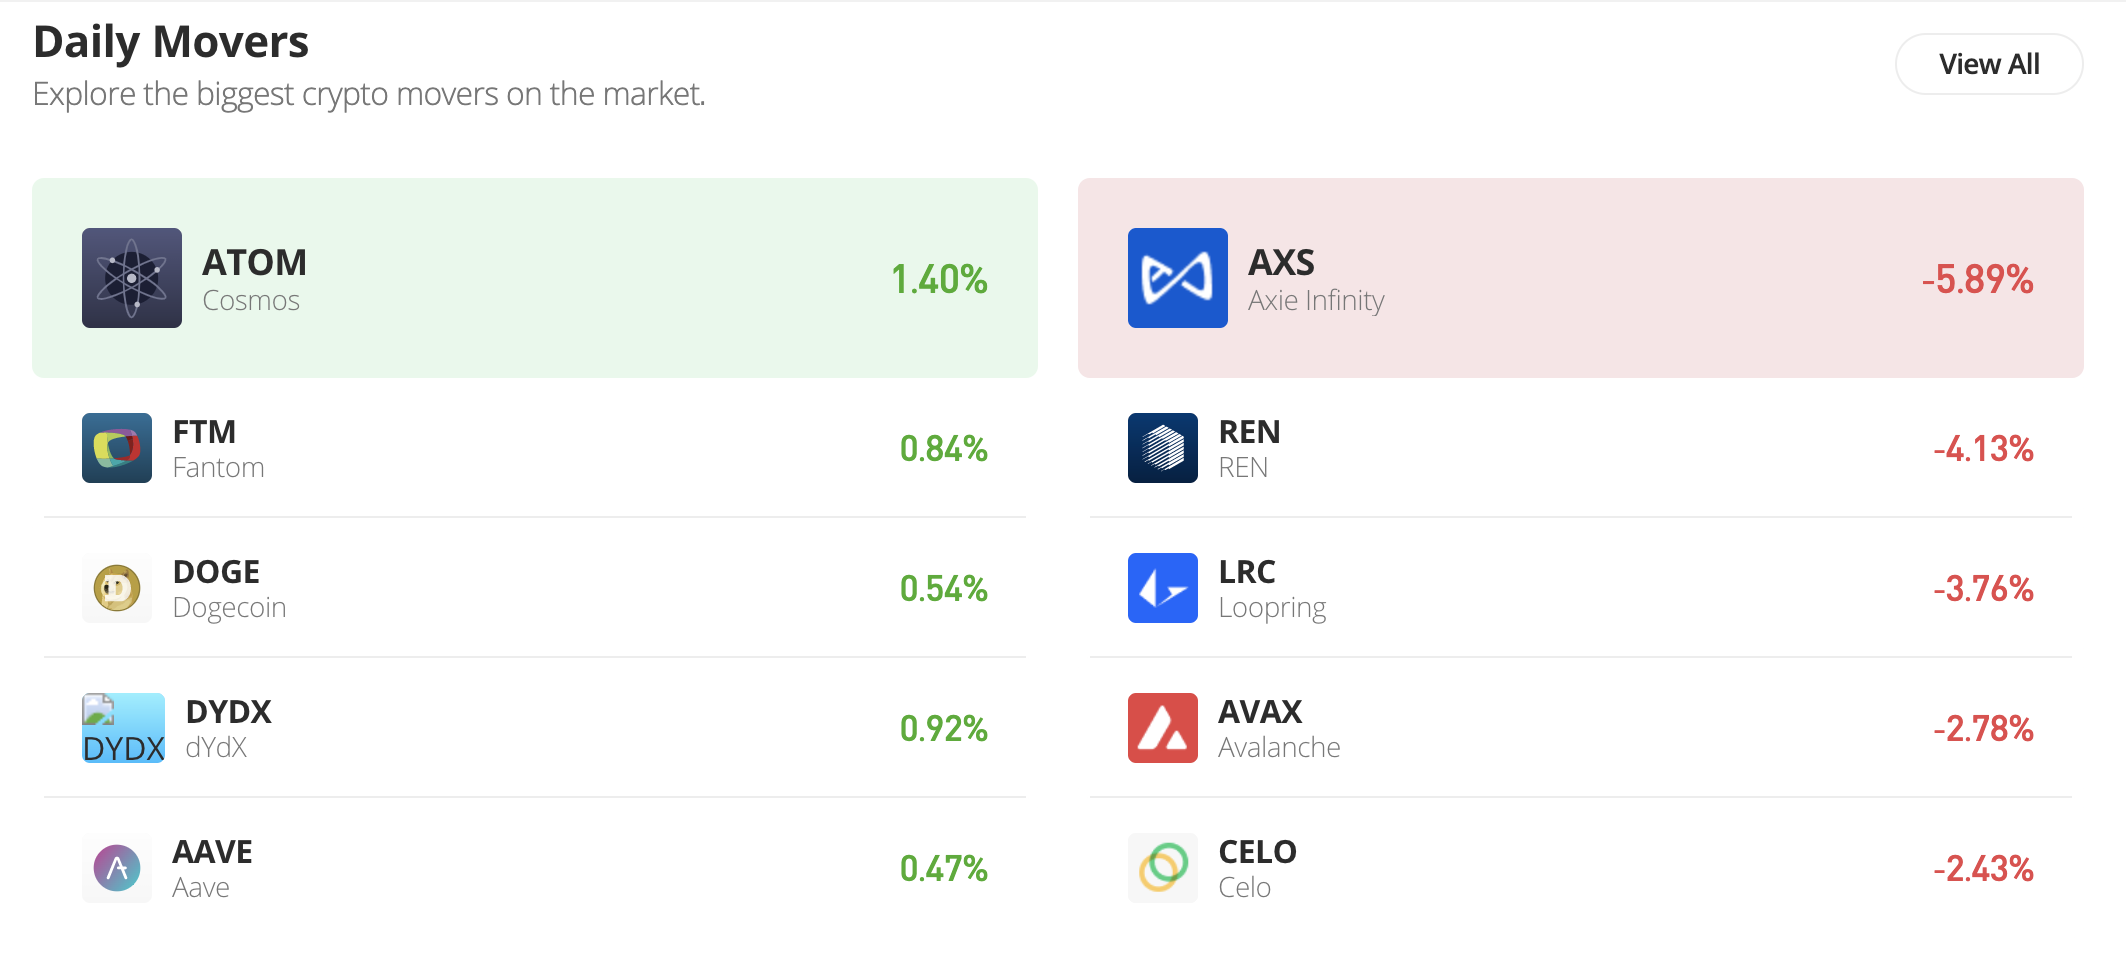This screenshot has width=2126, height=956.
Task: Click the Cosmos ATOM atom icon
Action: click(x=132, y=278)
